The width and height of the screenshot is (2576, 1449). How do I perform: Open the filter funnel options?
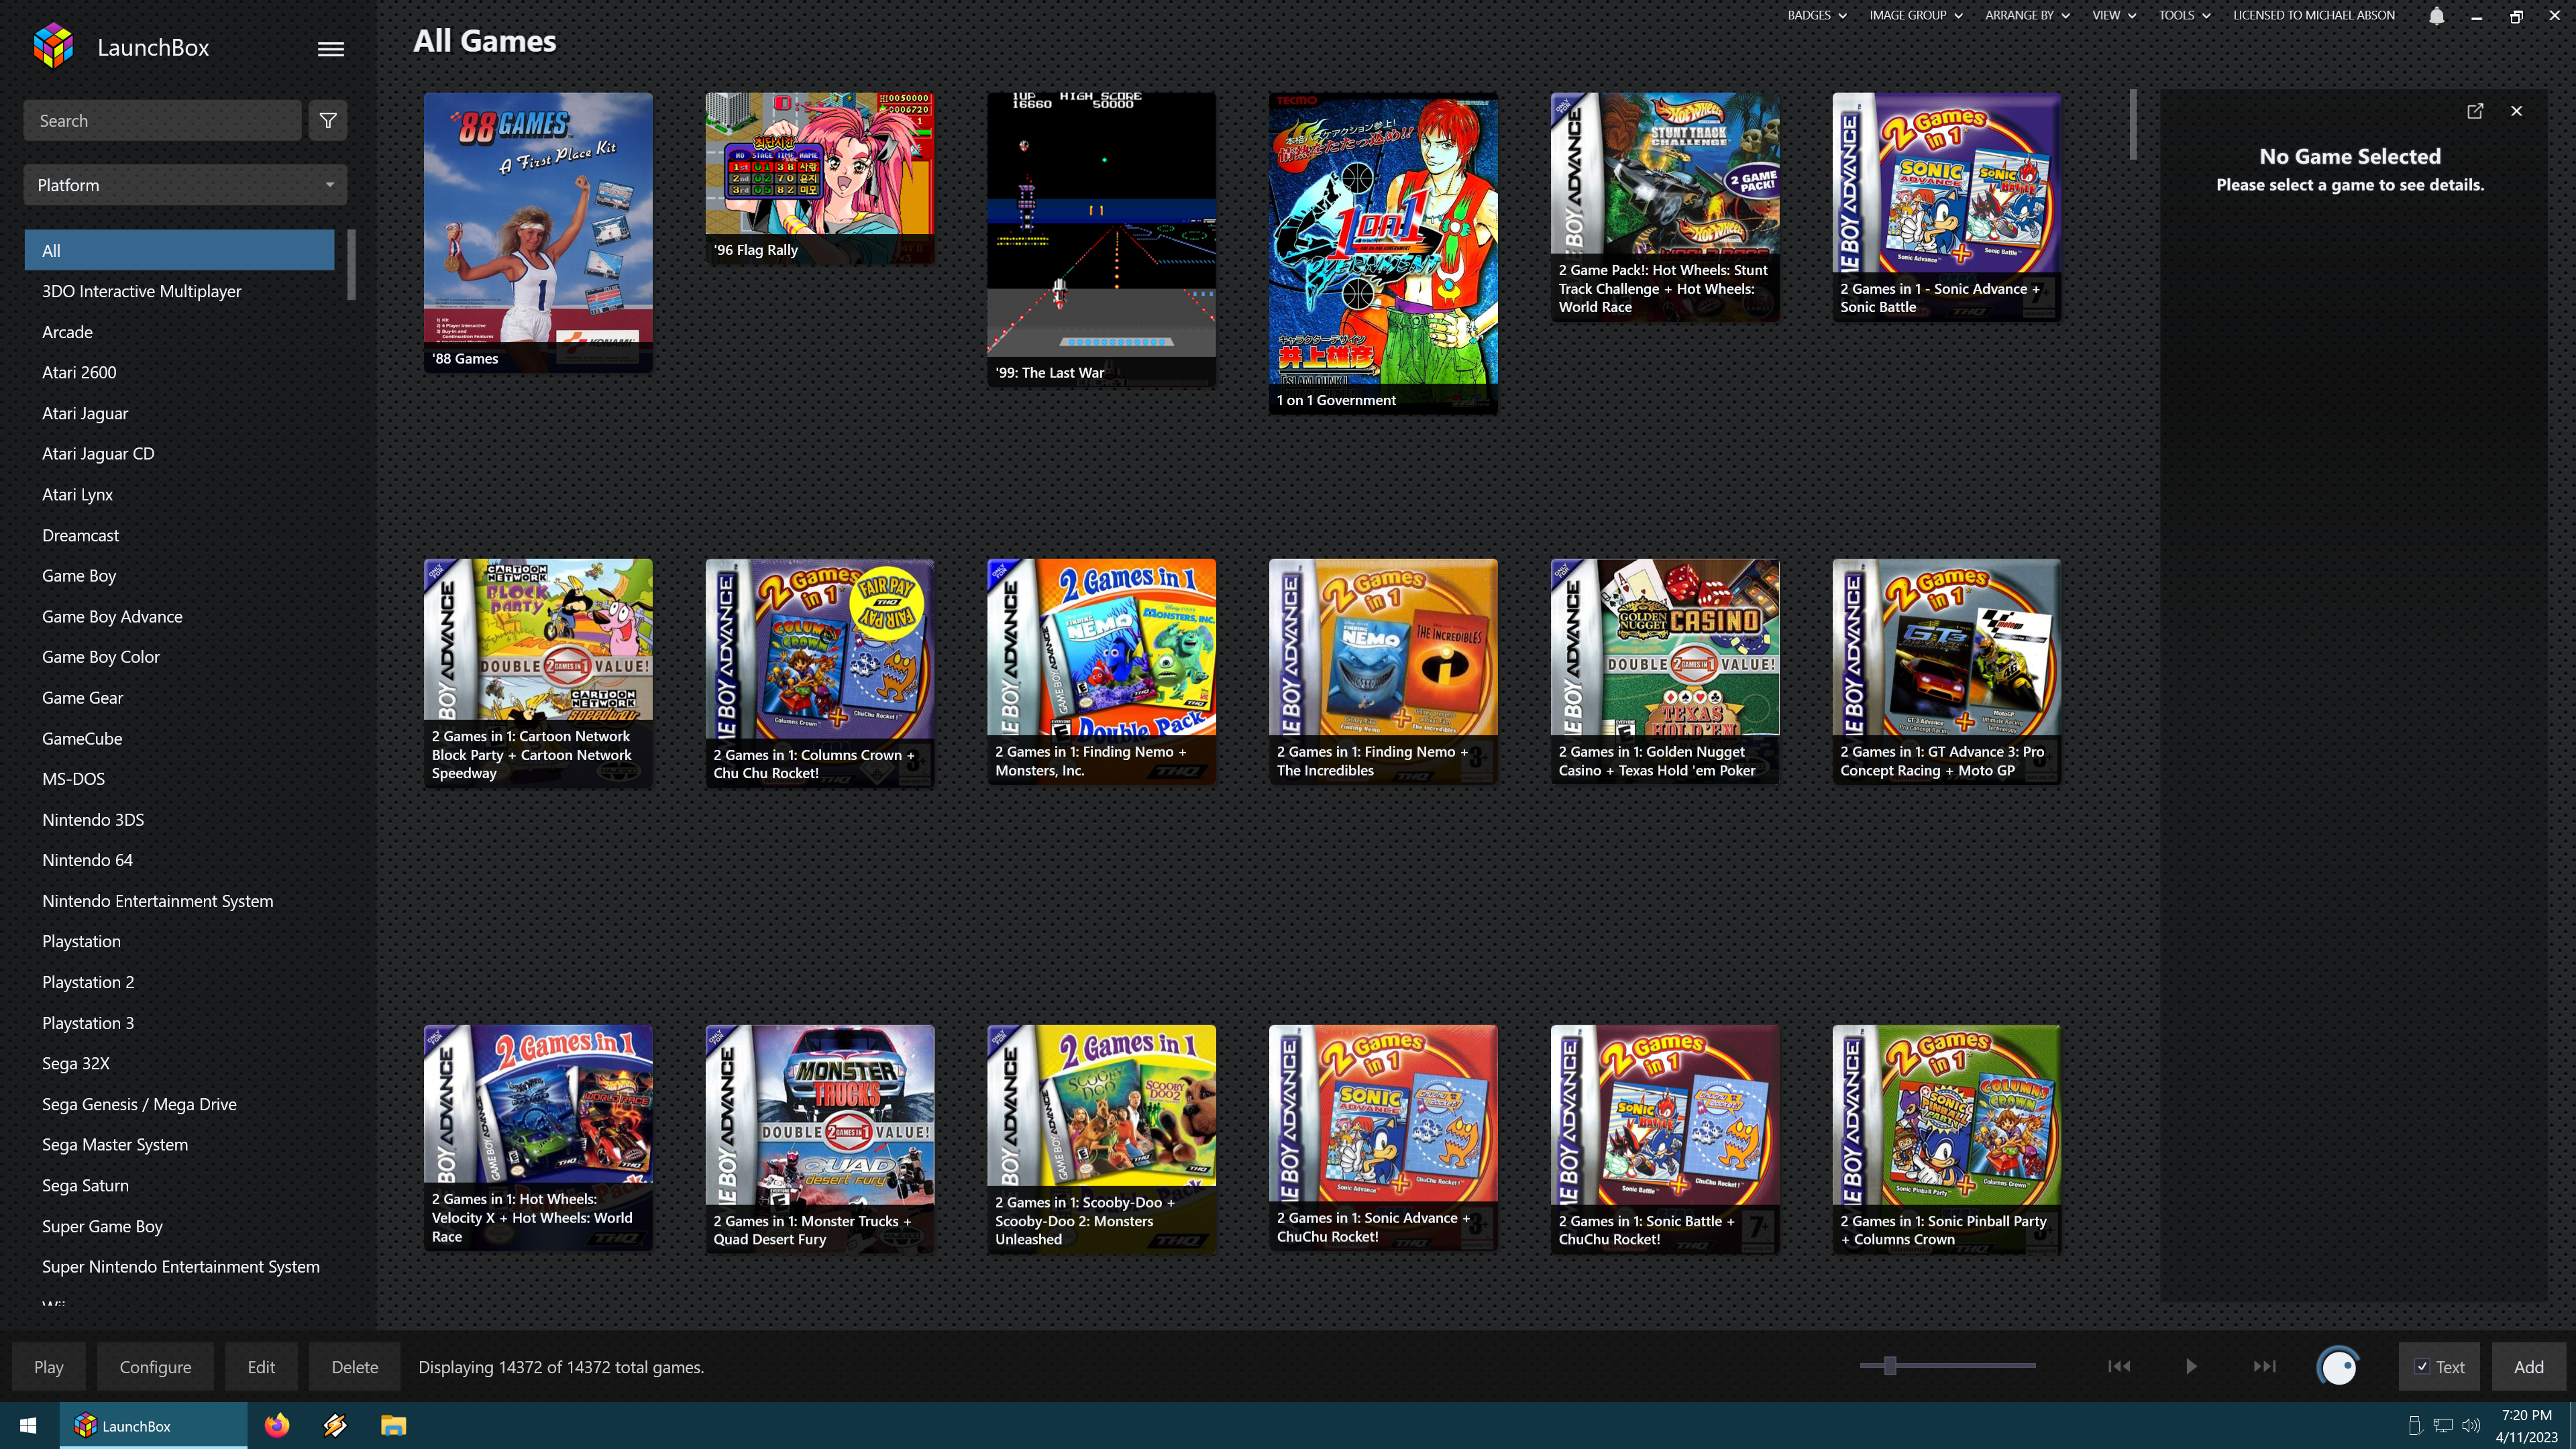coord(328,121)
